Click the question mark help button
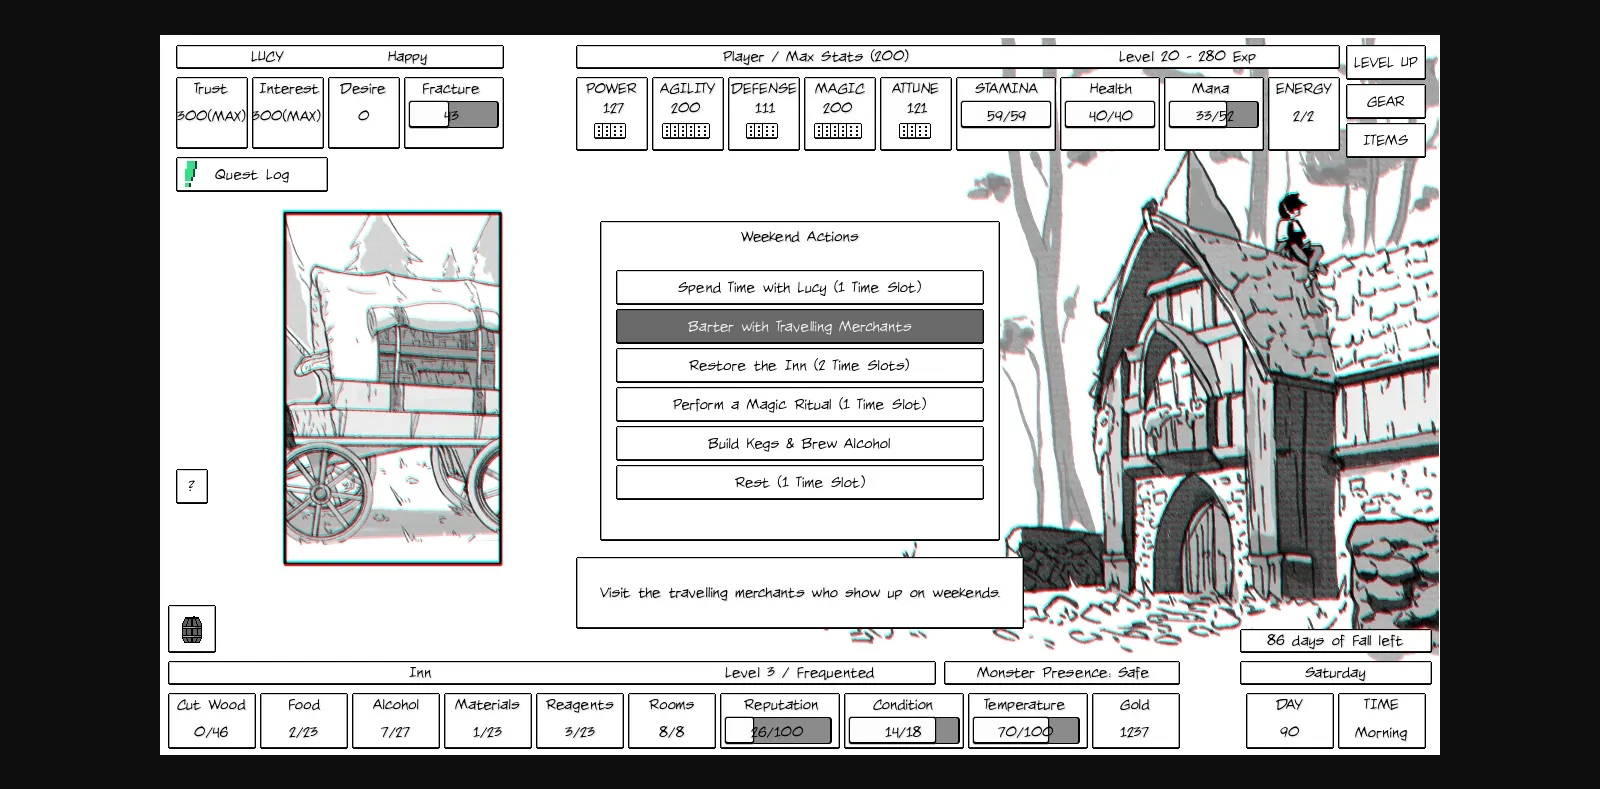 click(x=191, y=486)
